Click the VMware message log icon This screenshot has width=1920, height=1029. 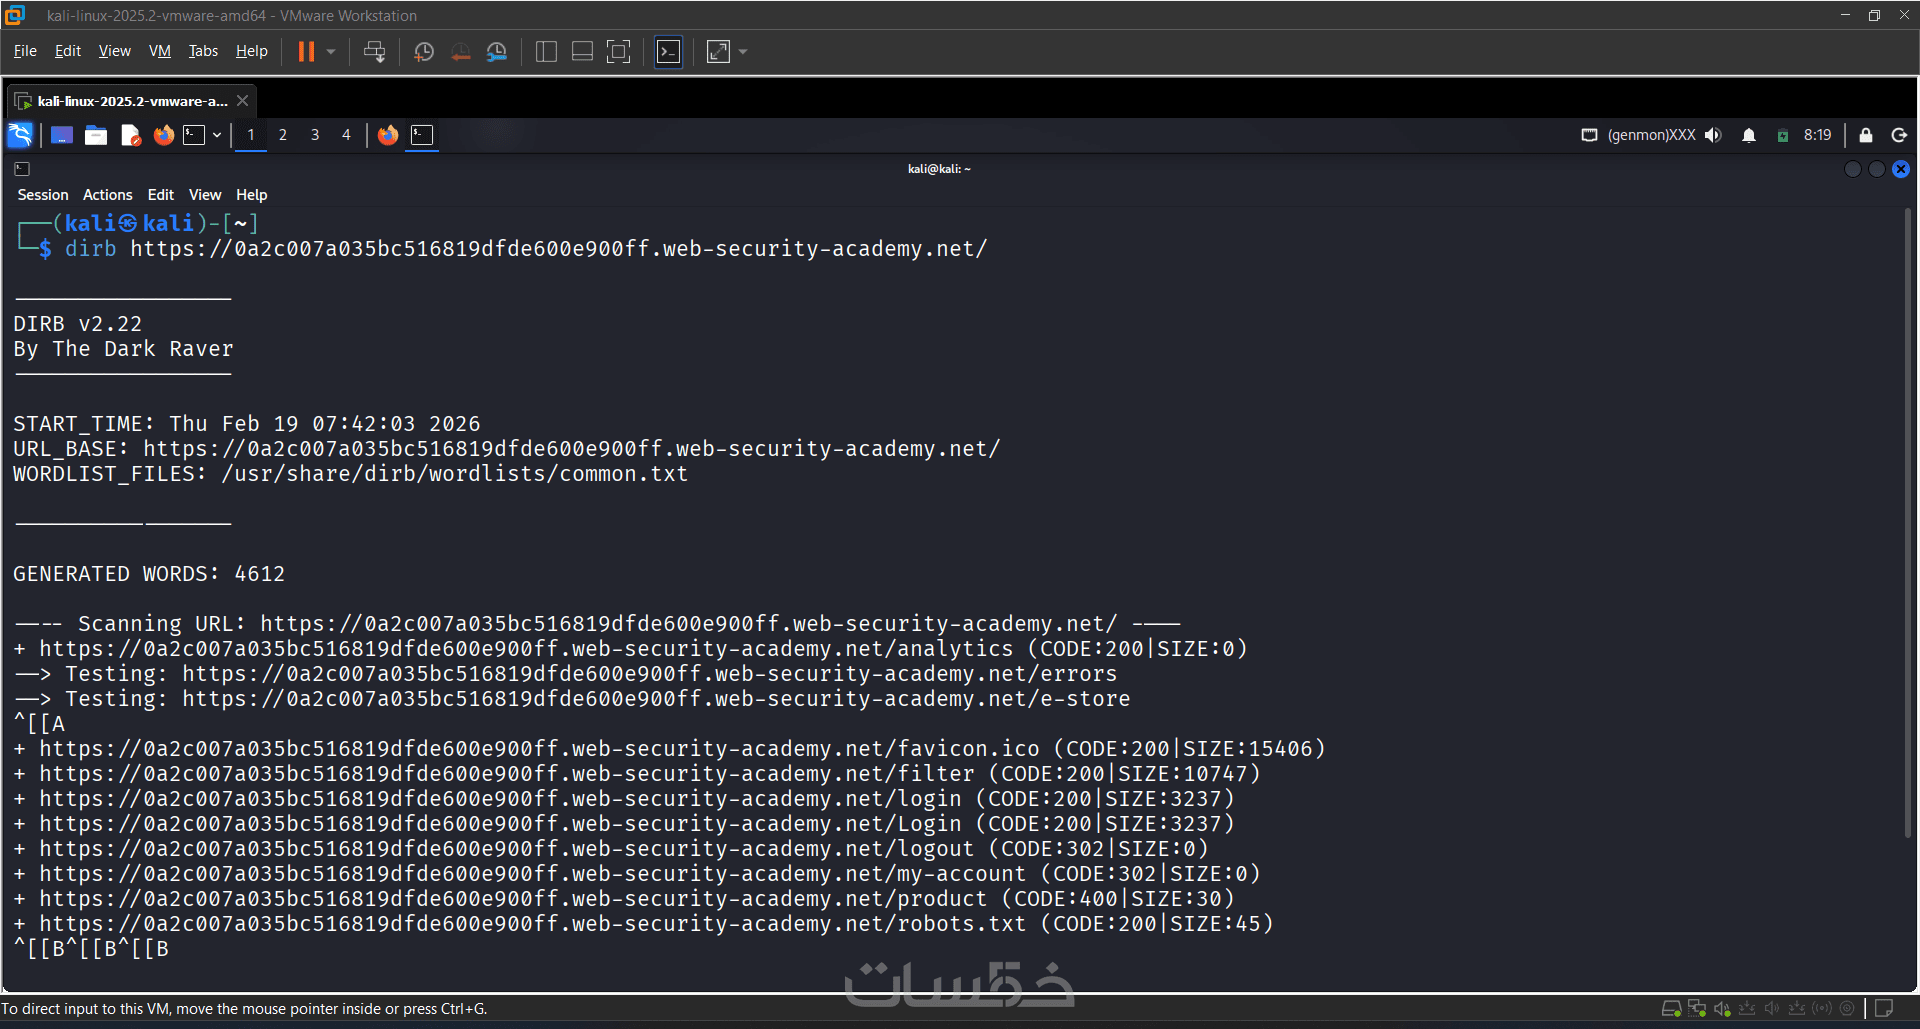tap(1884, 1009)
